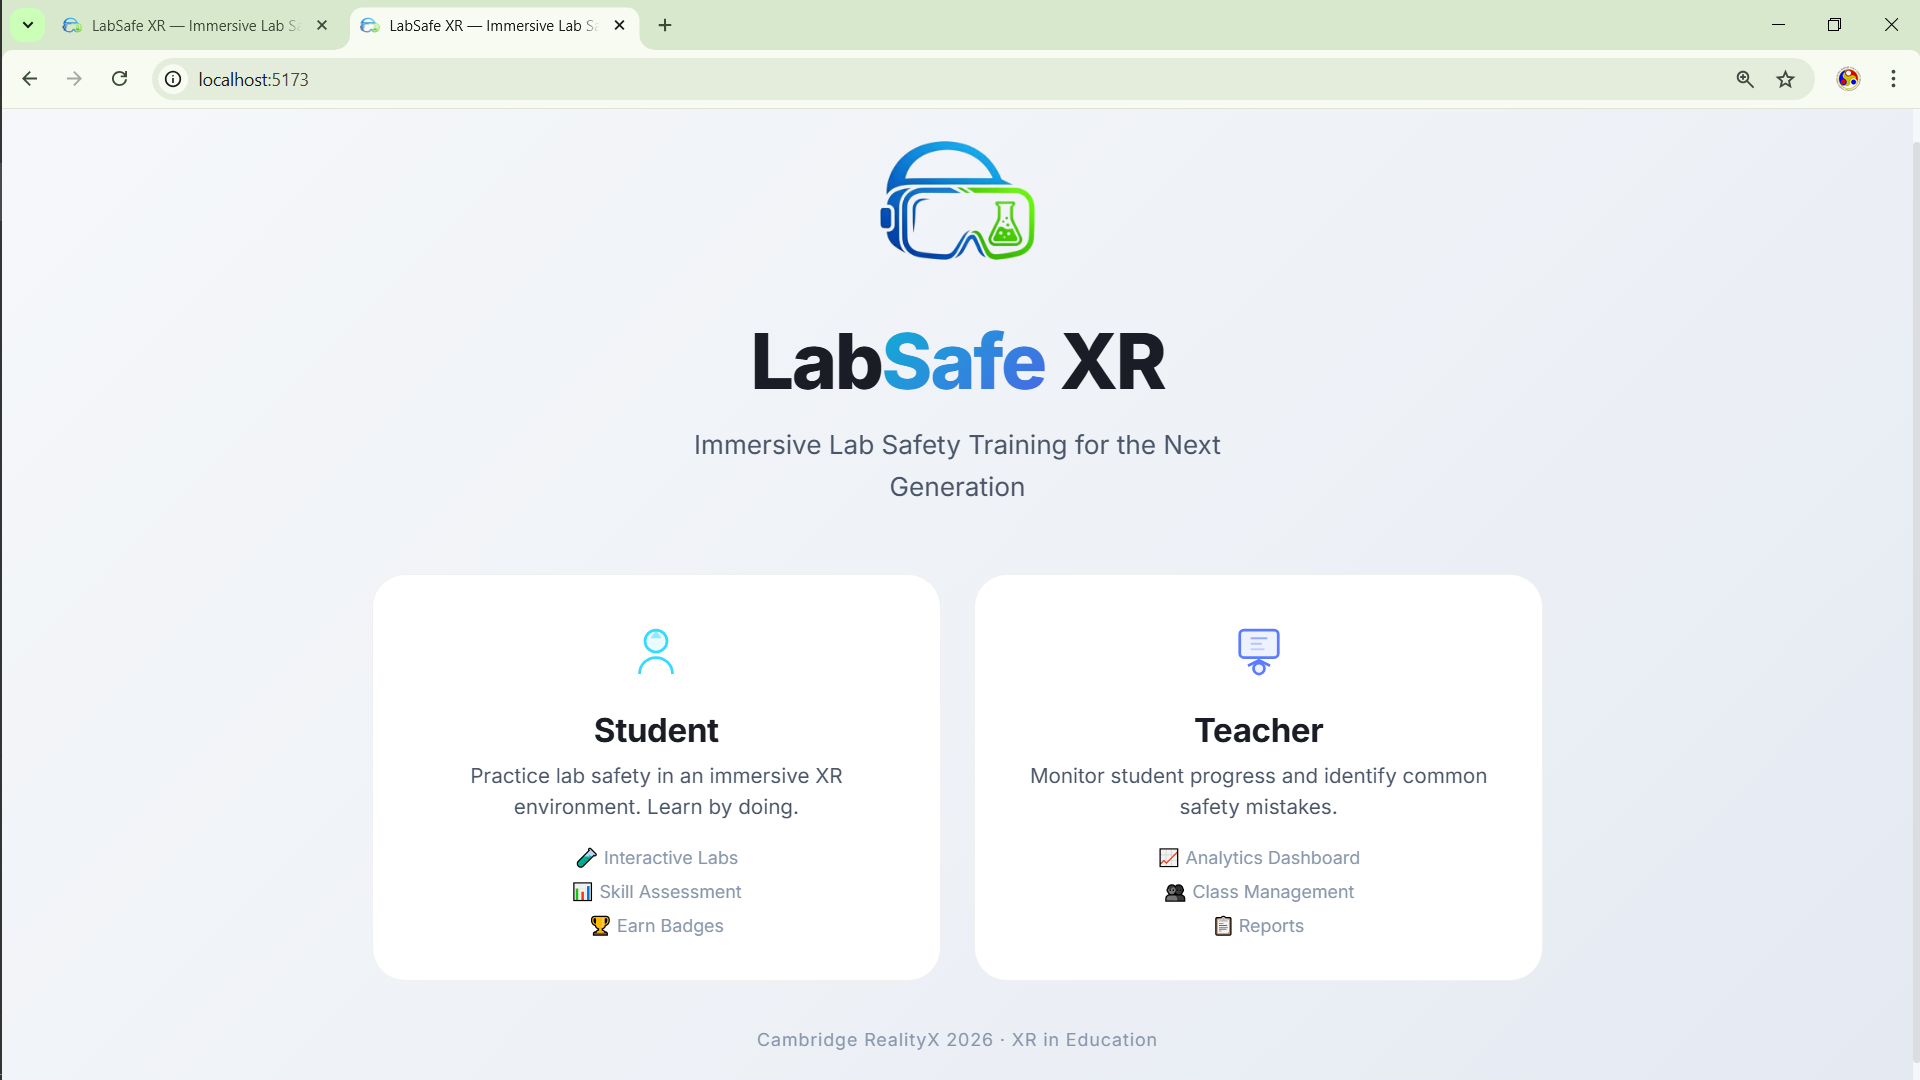The height and width of the screenshot is (1080, 1920).
Task: Bookmark this page with the star
Action: [x=1786, y=79]
